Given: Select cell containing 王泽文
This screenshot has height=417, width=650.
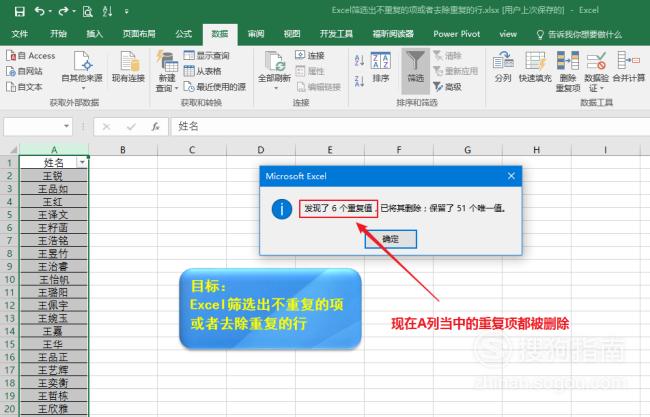Looking at the screenshot, I should pyautogui.click(x=54, y=215).
